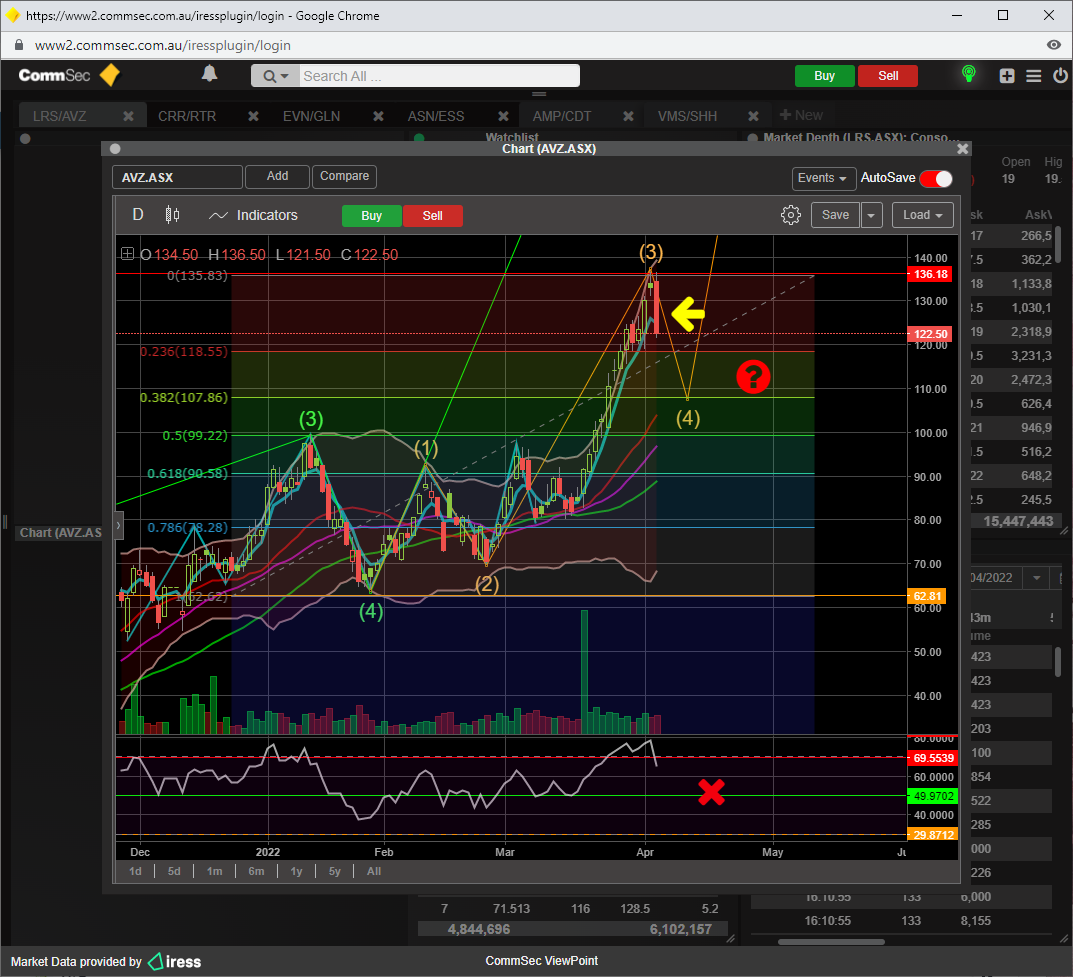Close the Chart (AVZ.ASX) window
Screen dimensions: 1073x977
(x=962, y=149)
